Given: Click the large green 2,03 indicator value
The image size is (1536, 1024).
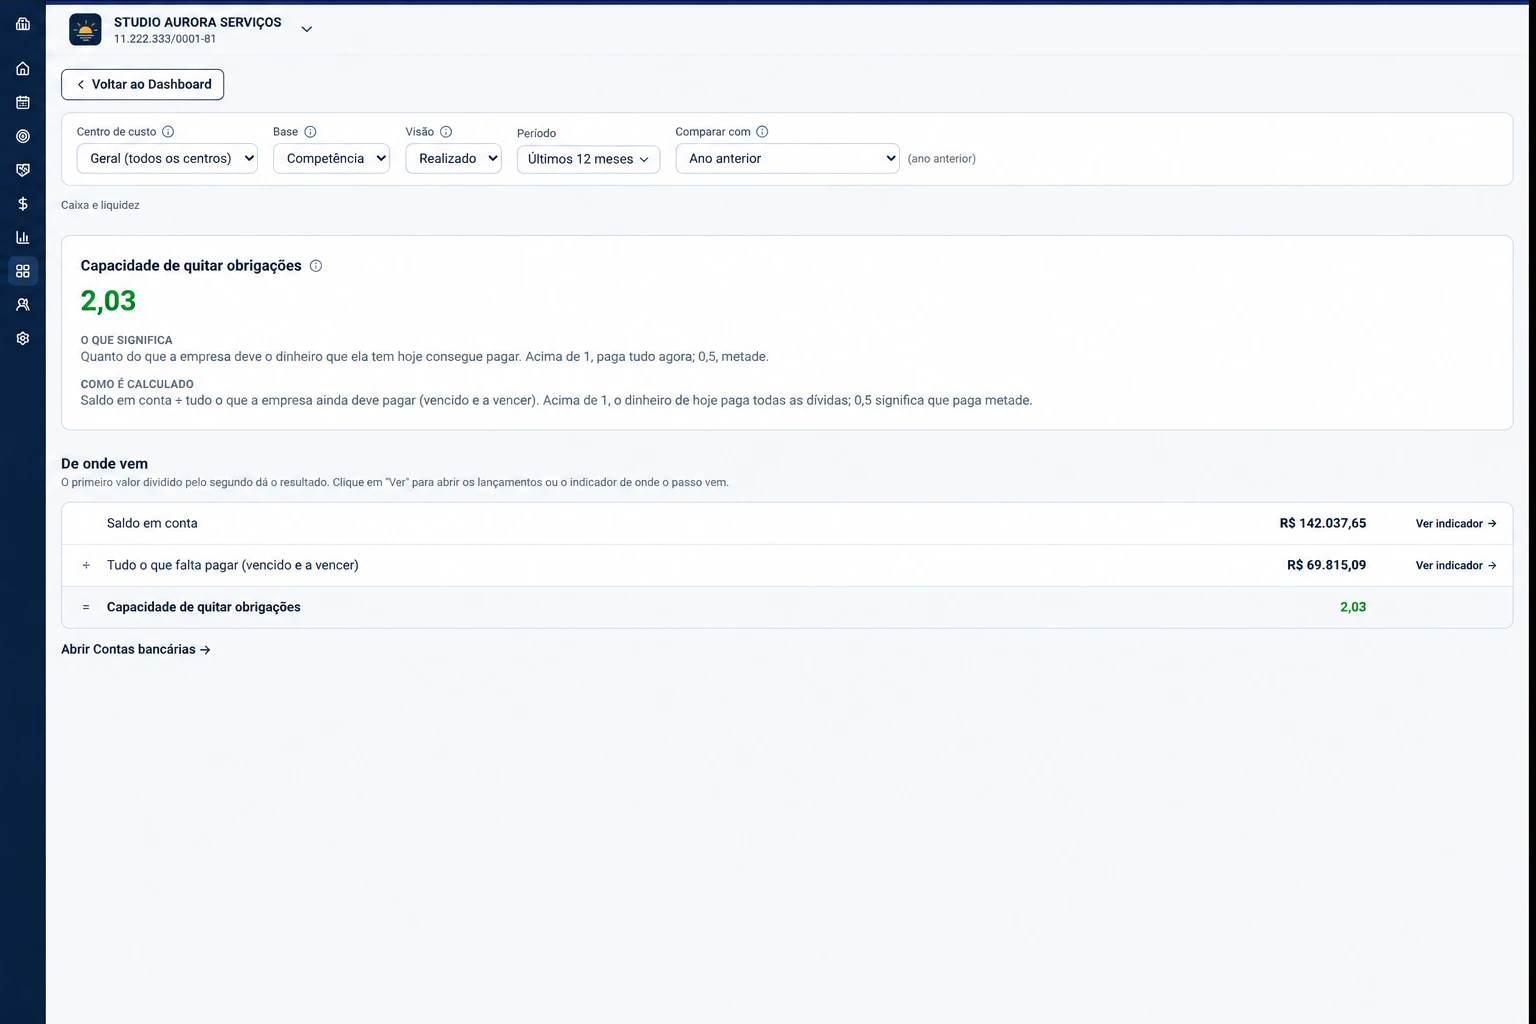Looking at the screenshot, I should tap(108, 301).
